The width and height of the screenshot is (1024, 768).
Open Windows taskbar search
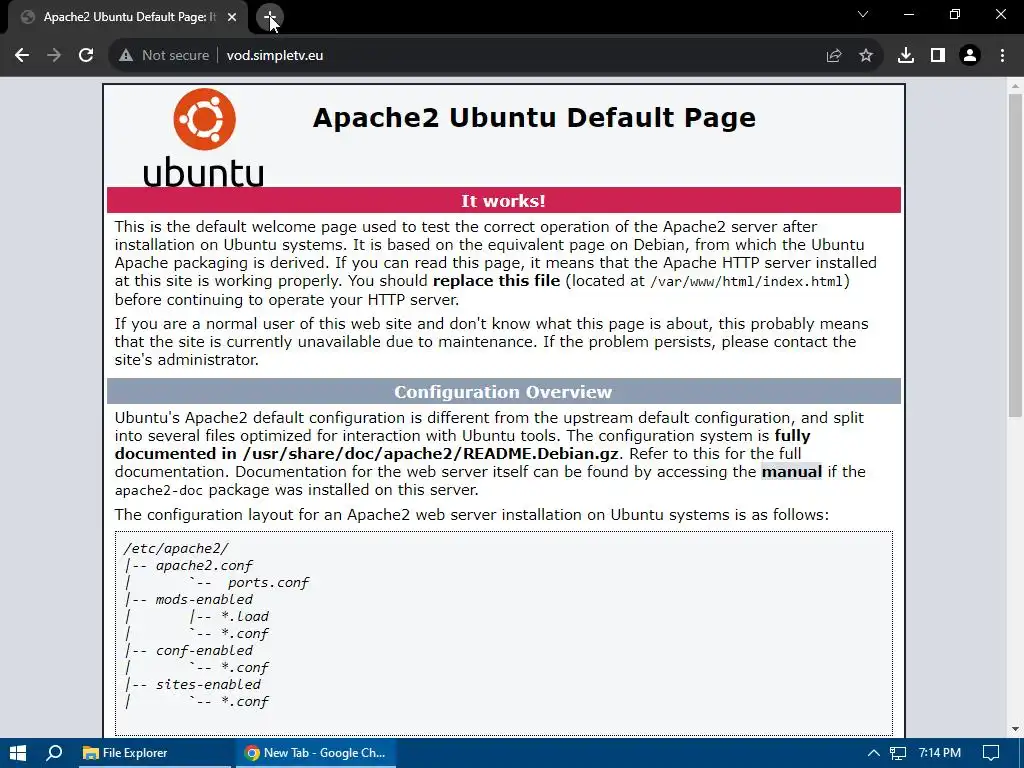[x=54, y=753]
